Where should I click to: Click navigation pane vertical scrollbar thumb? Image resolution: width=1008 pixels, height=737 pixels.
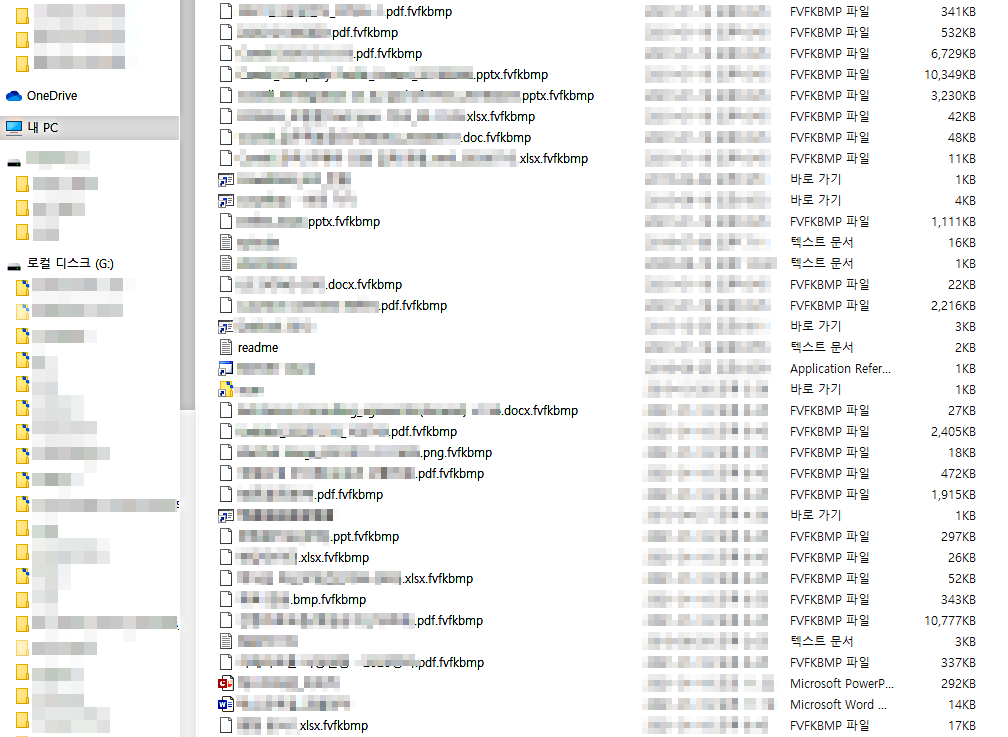187,205
